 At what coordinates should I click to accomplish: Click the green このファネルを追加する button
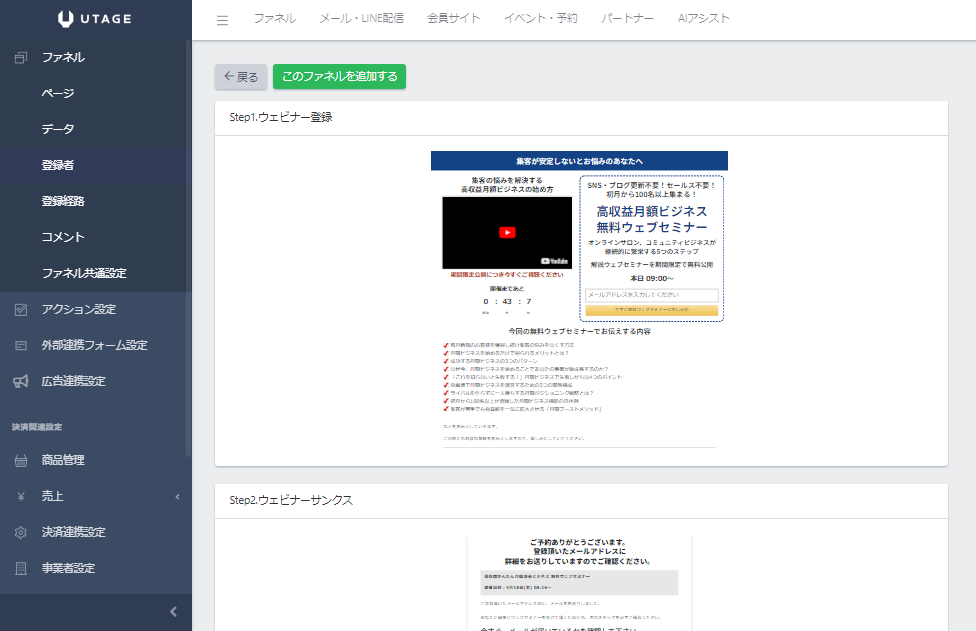[339, 76]
